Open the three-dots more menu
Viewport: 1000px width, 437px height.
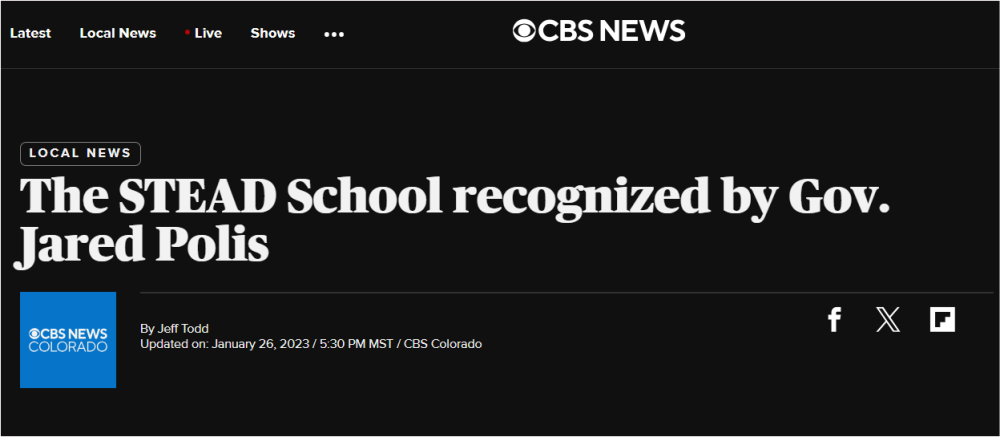coord(334,34)
